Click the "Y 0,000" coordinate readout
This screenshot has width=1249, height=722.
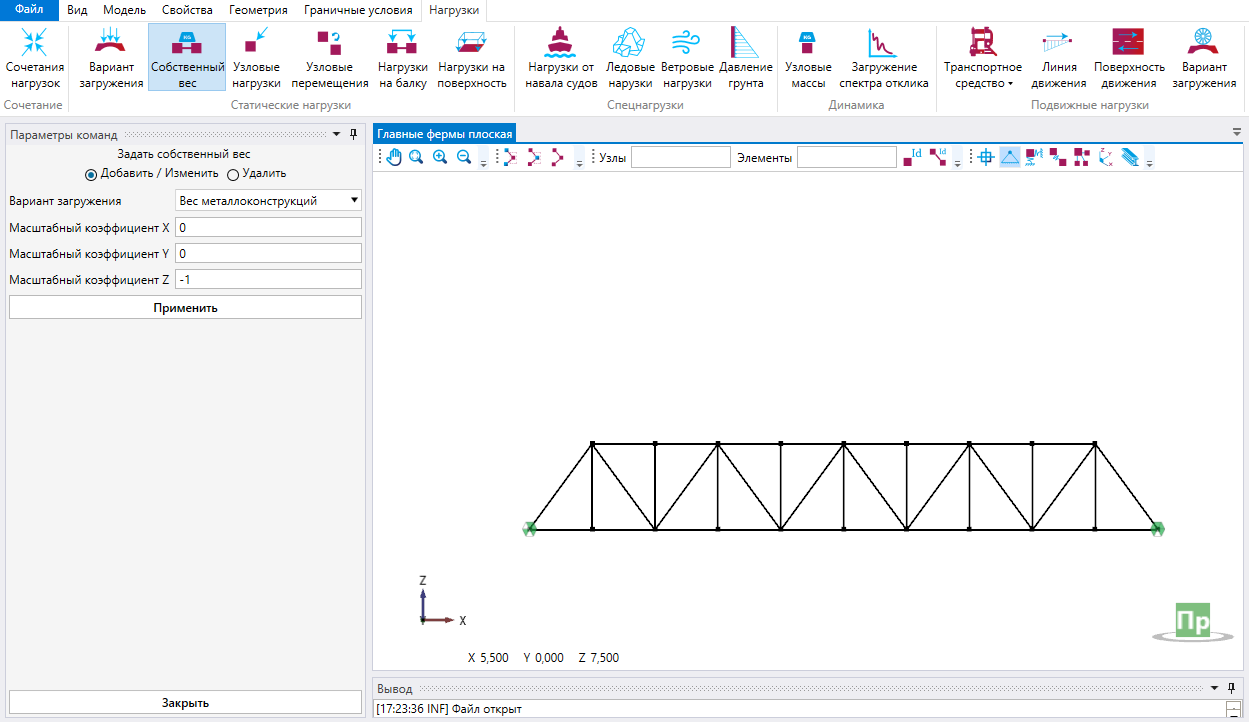click(544, 657)
